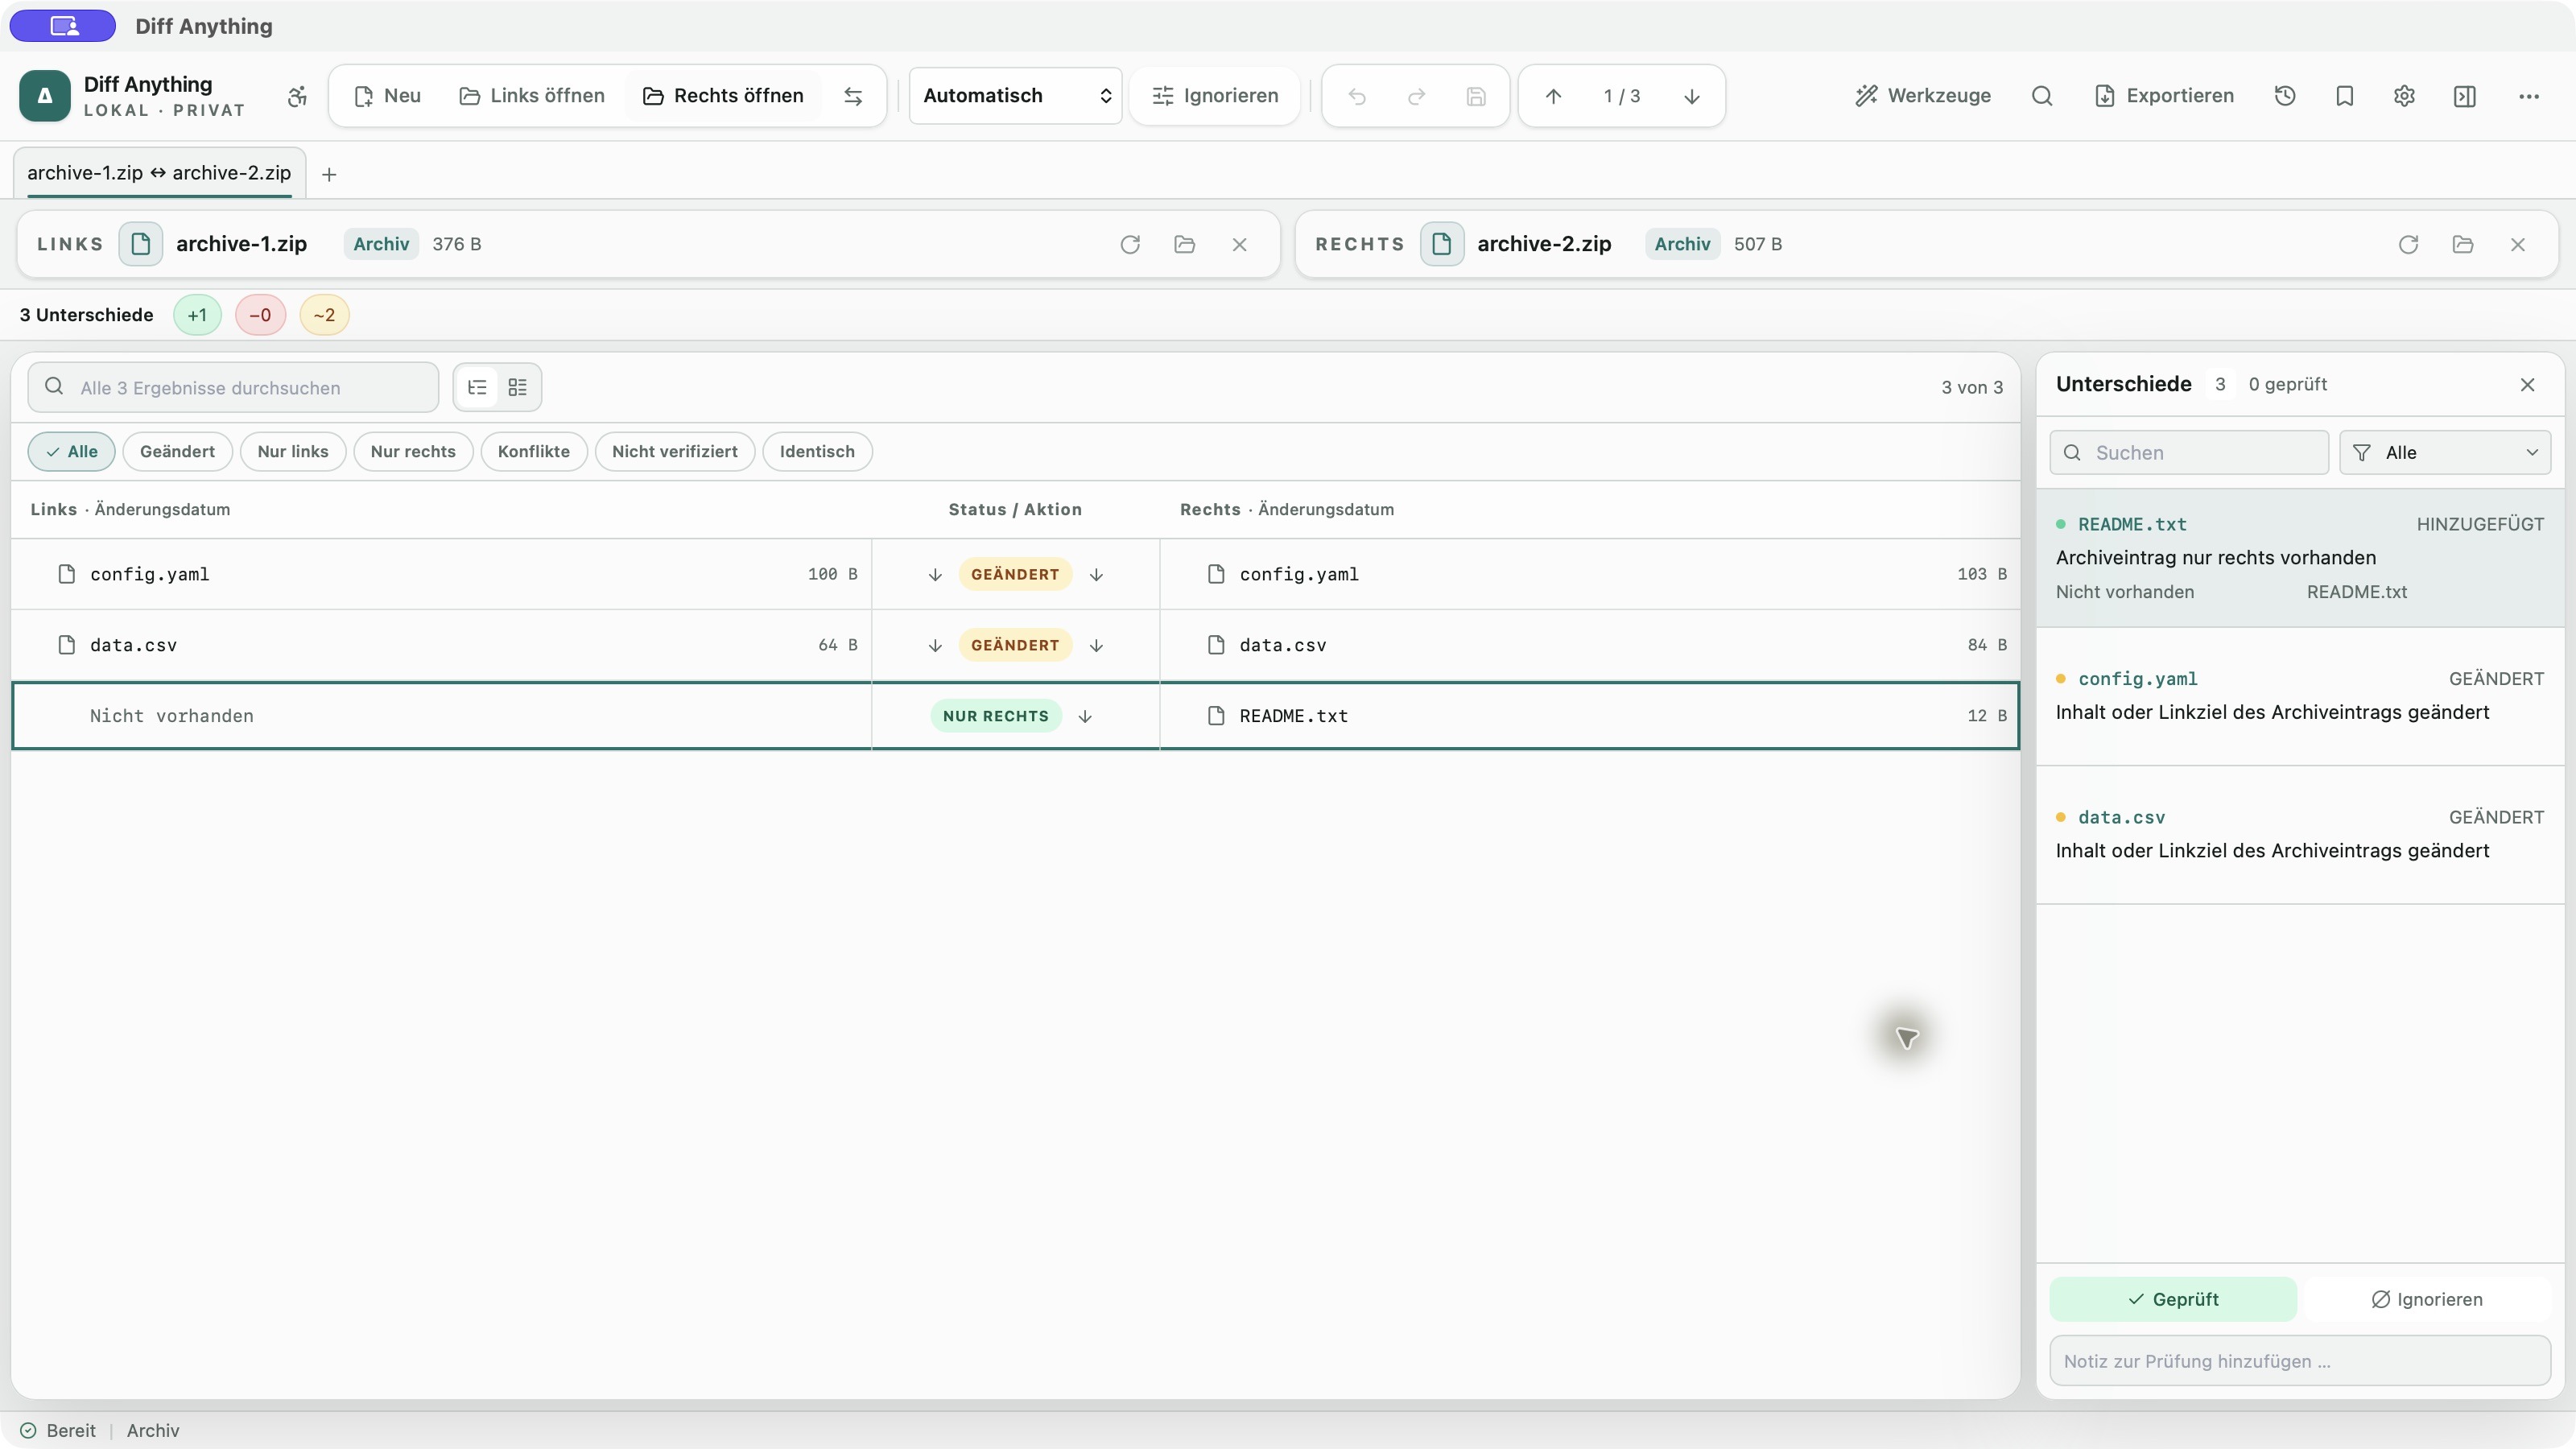Go to previous difference arrow
Viewport: 2576px width, 1449px height.
[x=1553, y=96]
